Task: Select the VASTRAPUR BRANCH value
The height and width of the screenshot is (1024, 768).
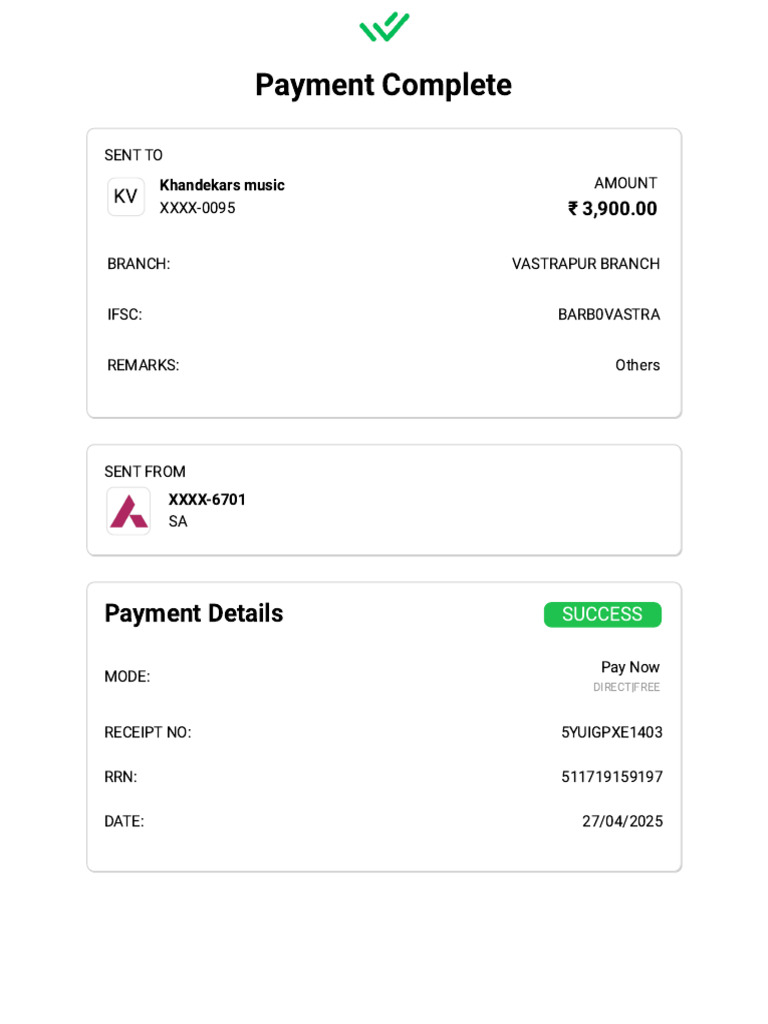Action: point(586,264)
